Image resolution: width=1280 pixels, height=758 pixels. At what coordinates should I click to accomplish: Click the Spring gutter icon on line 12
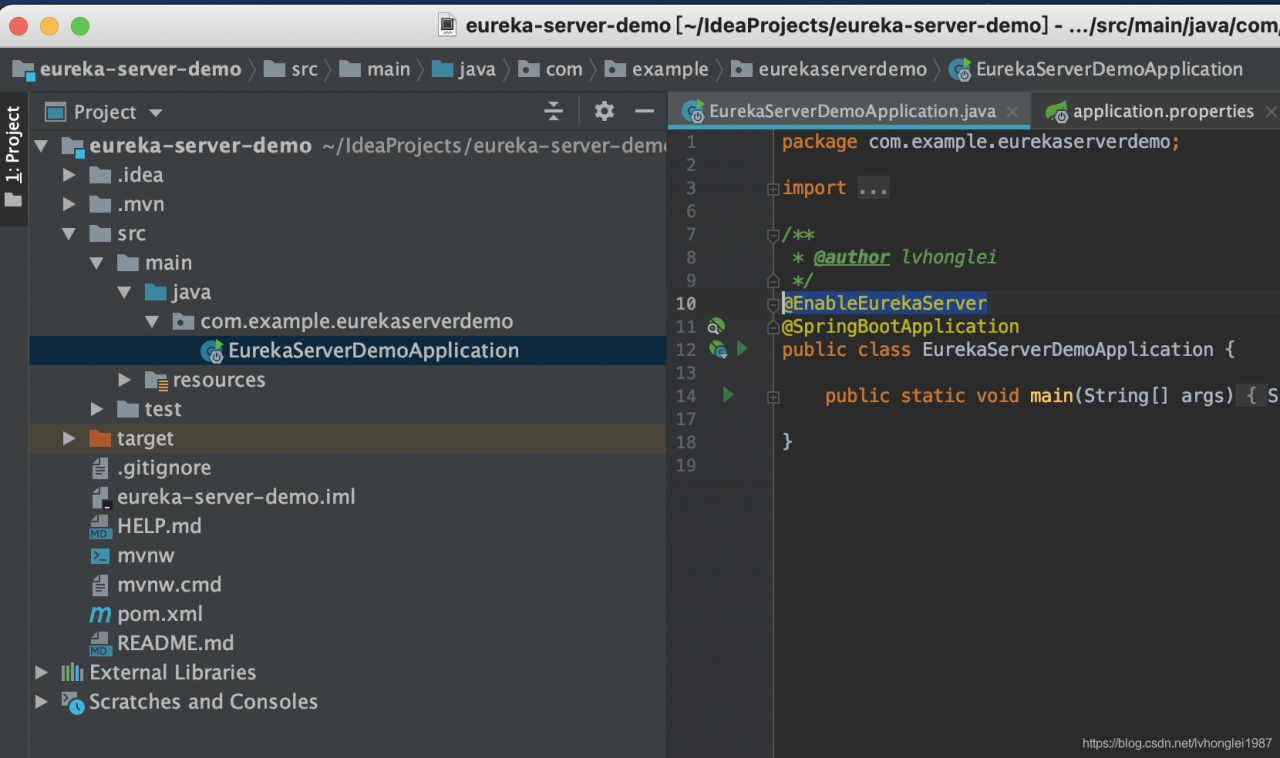tap(717, 349)
